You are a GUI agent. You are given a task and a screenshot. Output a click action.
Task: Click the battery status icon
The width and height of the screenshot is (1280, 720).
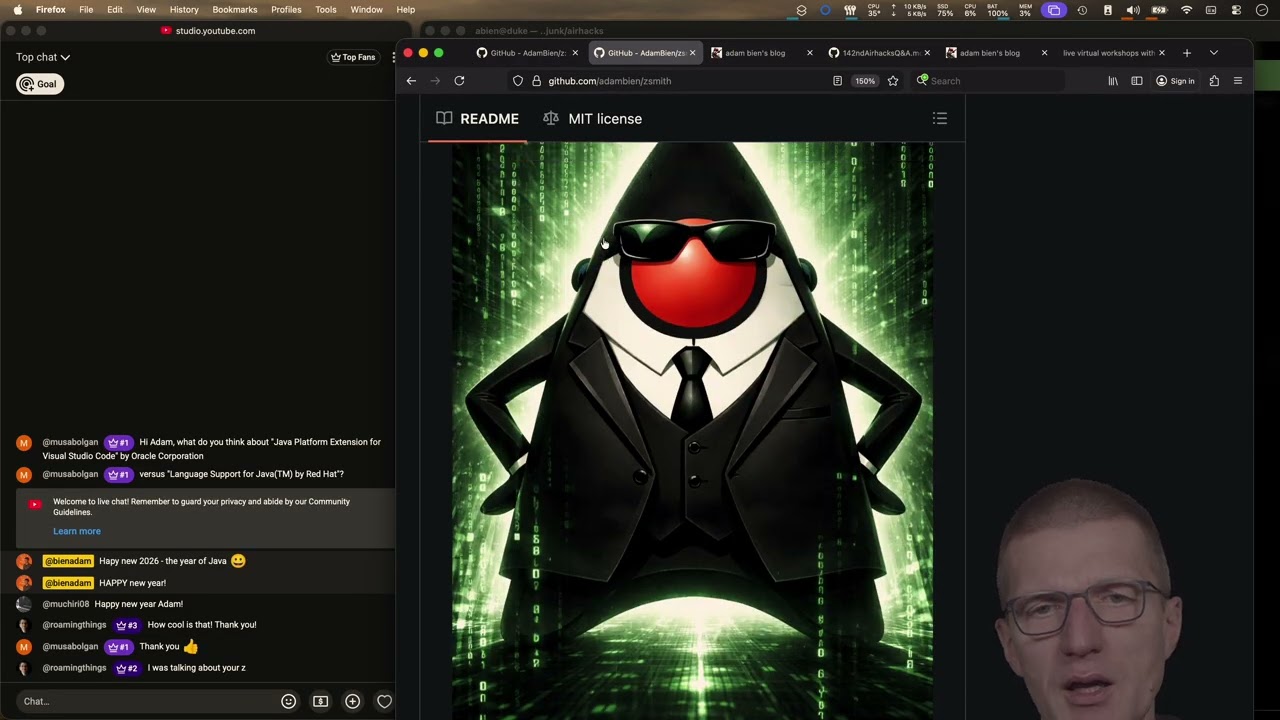(x=1159, y=10)
